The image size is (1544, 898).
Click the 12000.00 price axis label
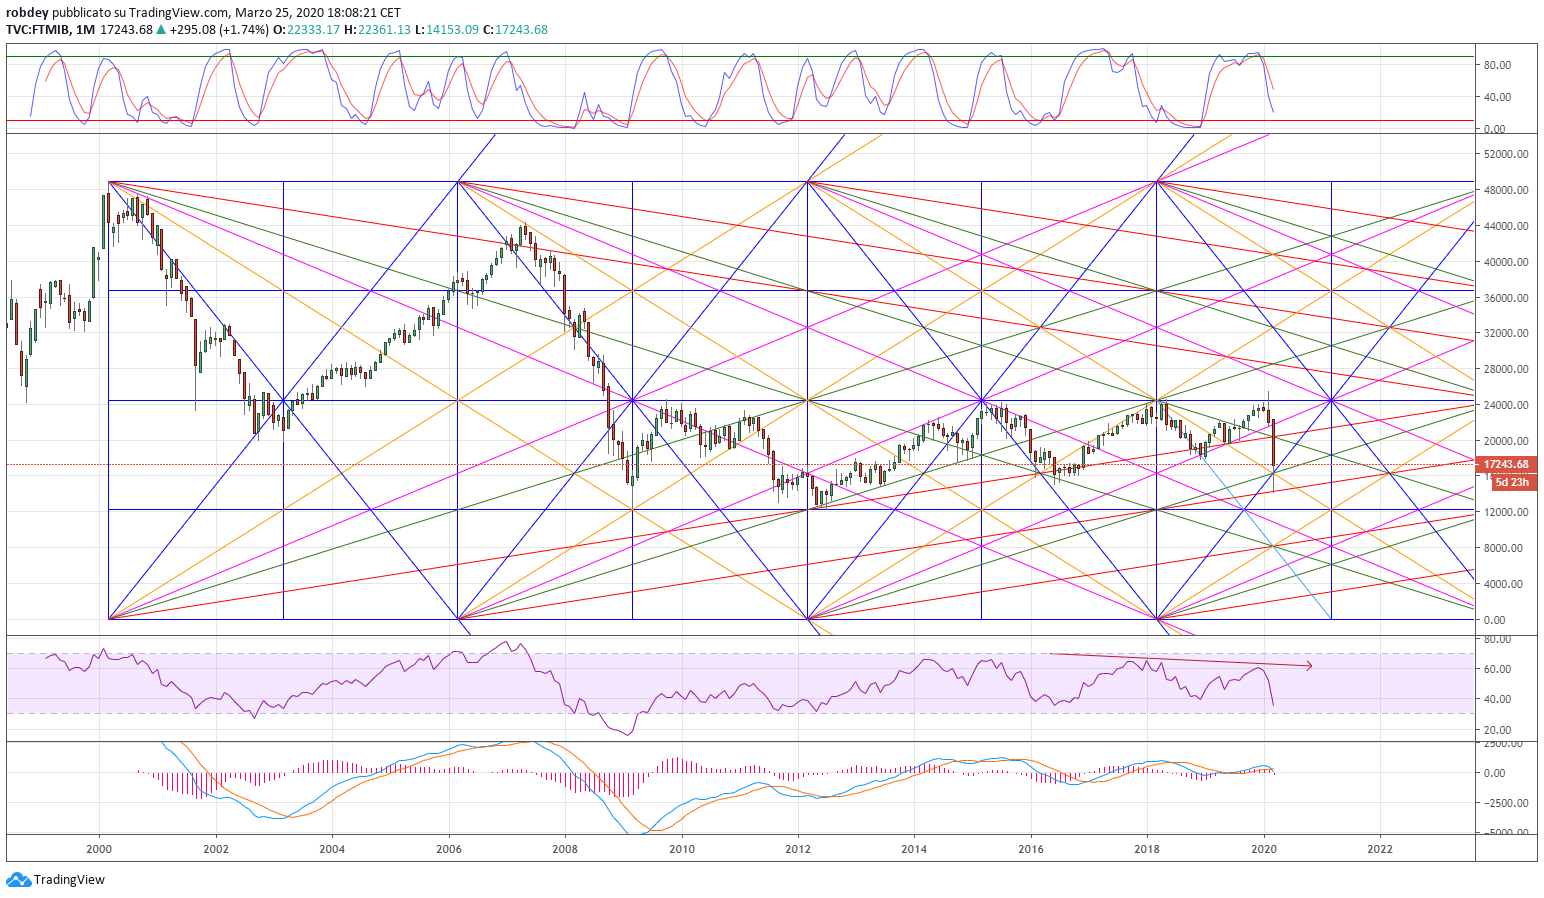coord(1506,512)
